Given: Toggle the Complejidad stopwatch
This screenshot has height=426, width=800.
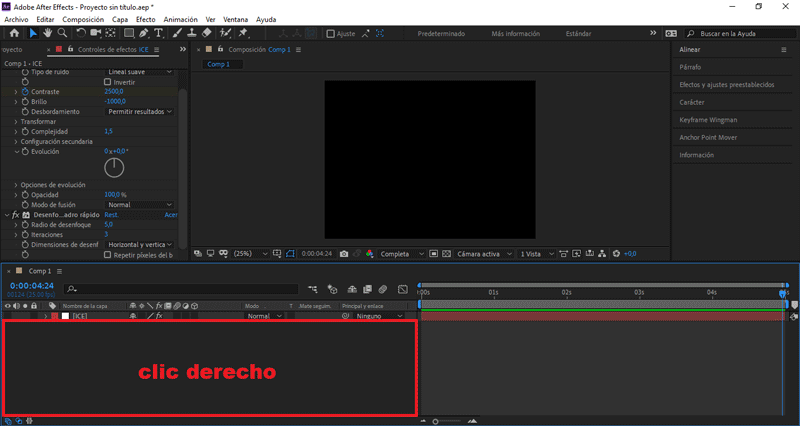Looking at the screenshot, I should click(x=25, y=132).
